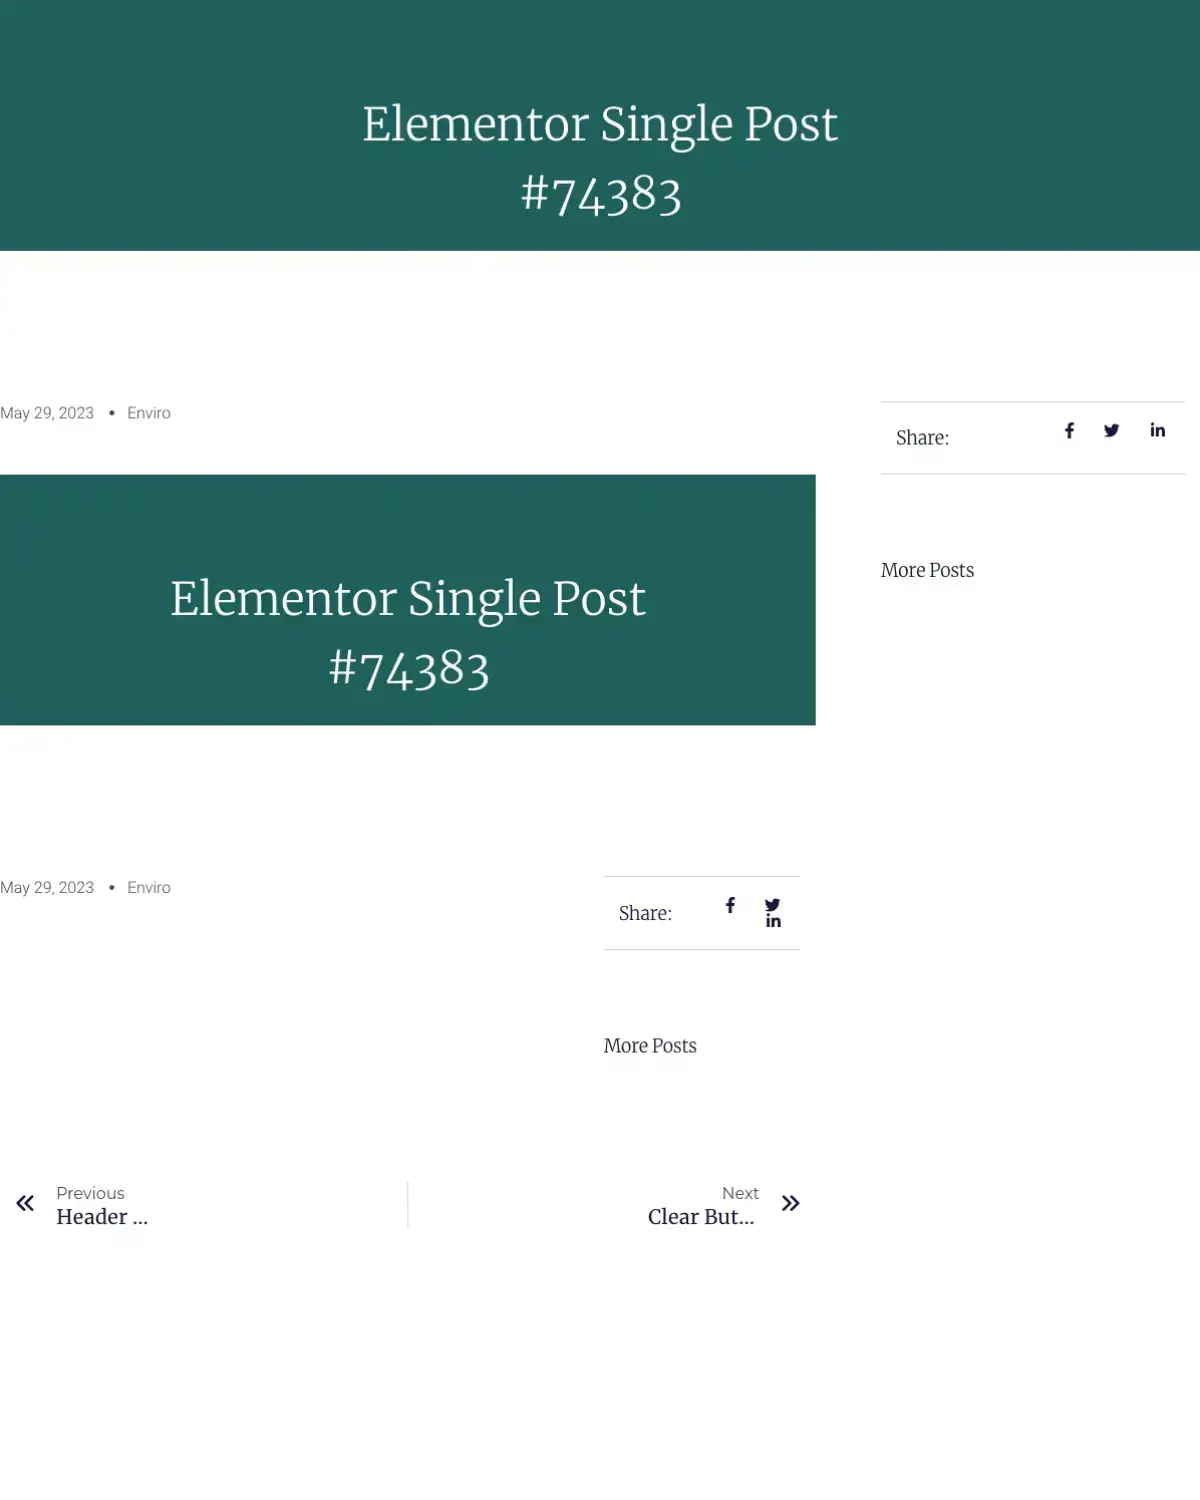Click the upper "More Posts" heading
Image resolution: width=1200 pixels, height=1500 pixels.
click(x=927, y=570)
